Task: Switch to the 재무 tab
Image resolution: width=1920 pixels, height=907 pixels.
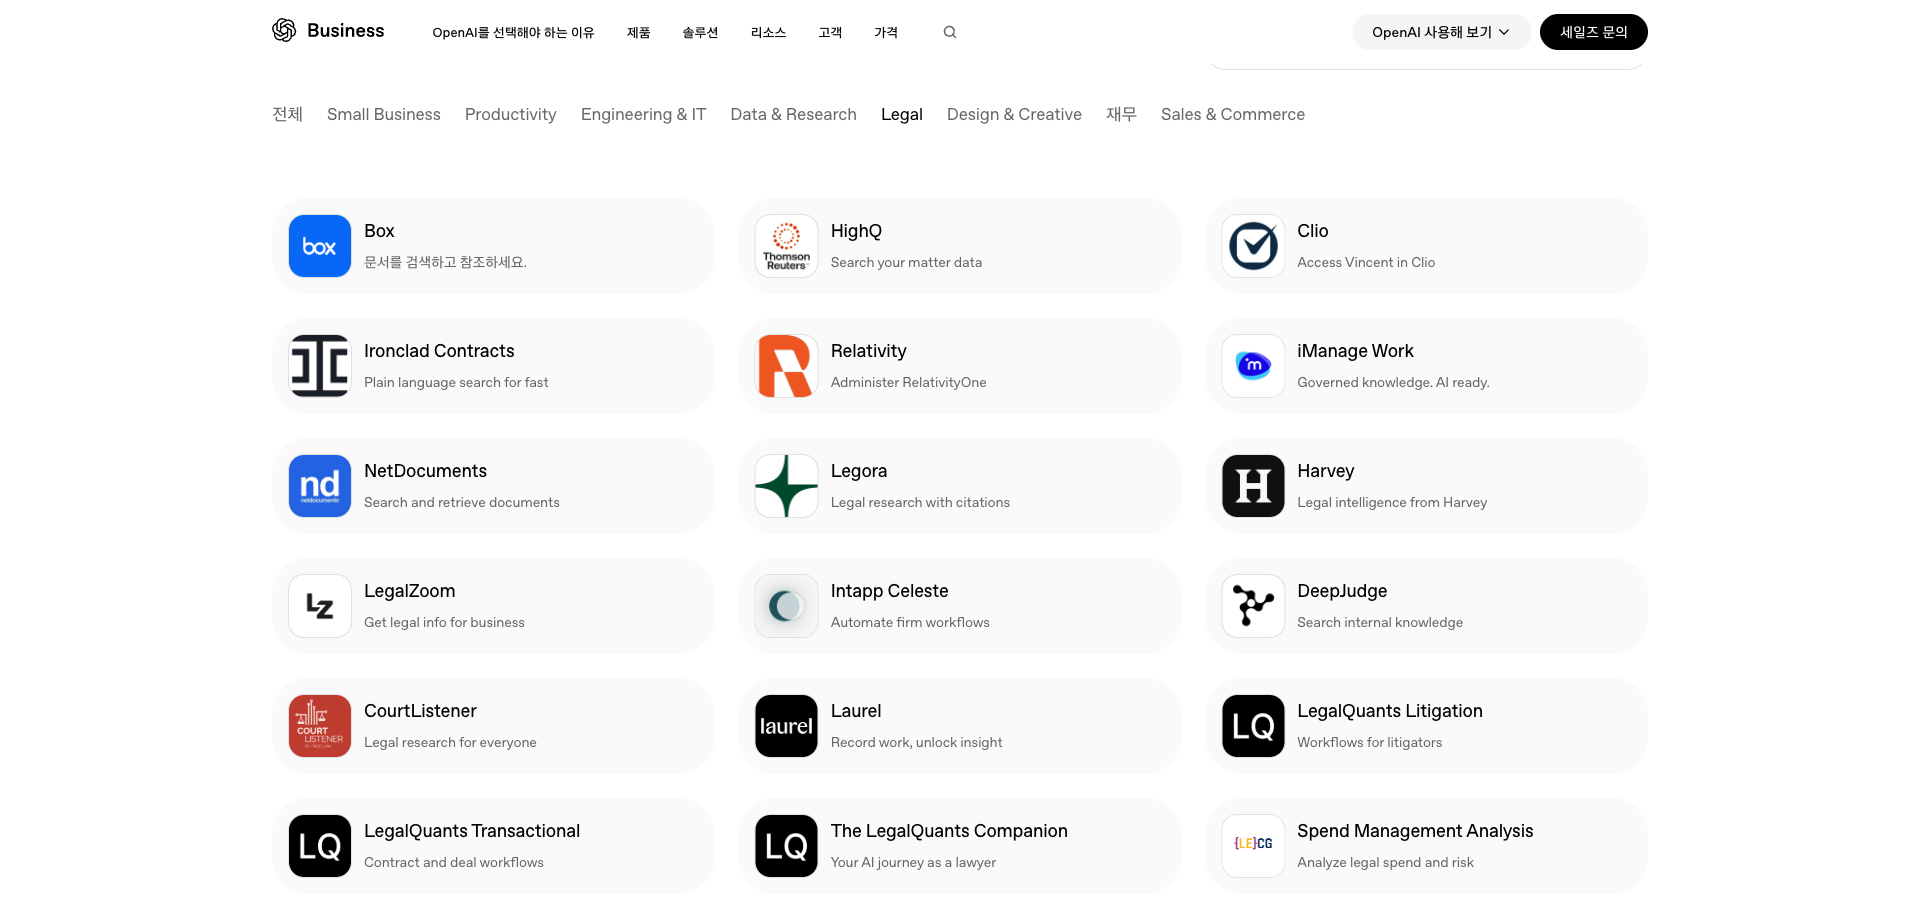Action: pos(1121,114)
